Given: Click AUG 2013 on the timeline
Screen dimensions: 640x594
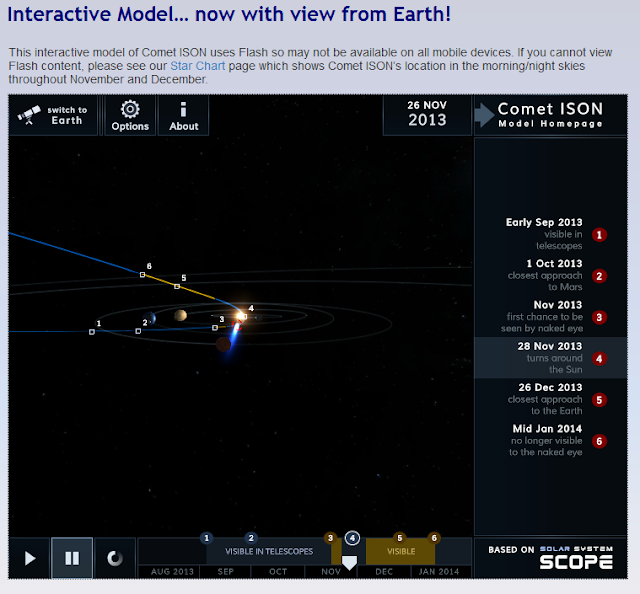Looking at the screenshot, I should tap(172, 572).
